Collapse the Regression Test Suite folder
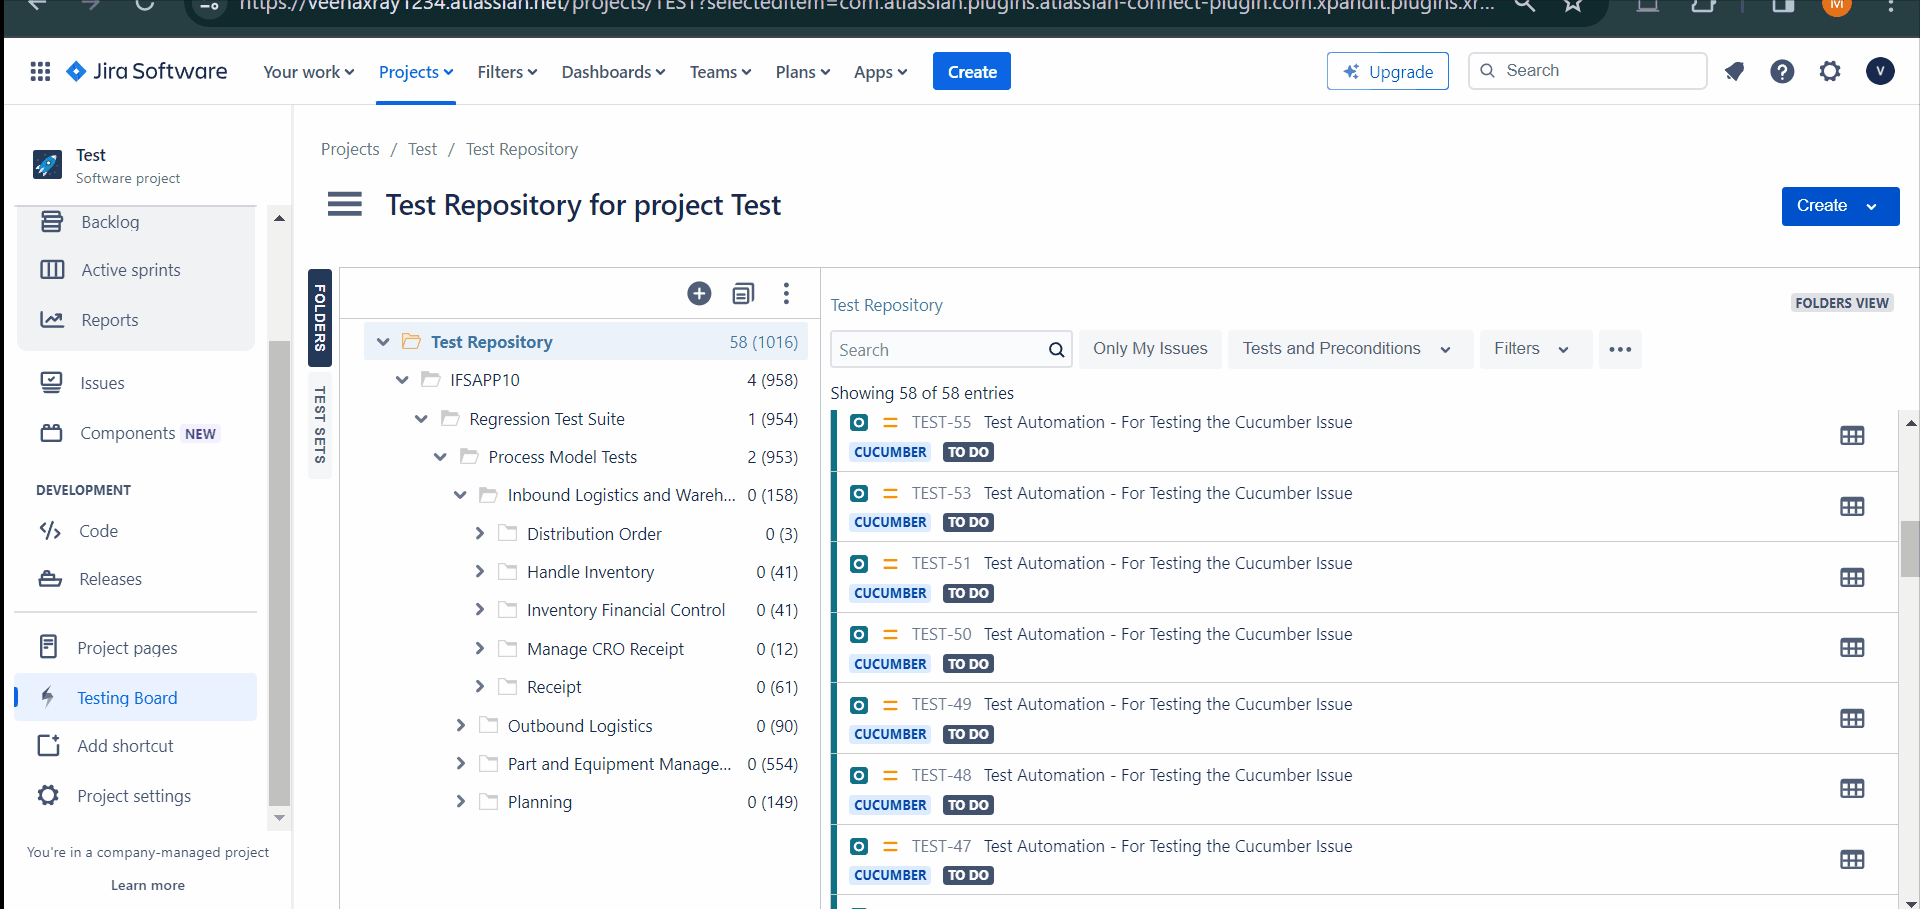 pyautogui.click(x=420, y=418)
